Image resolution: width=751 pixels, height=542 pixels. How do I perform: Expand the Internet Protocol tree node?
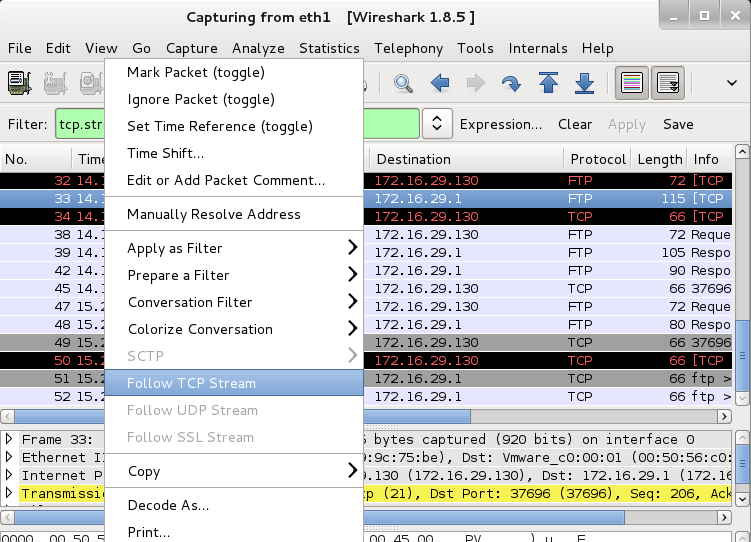pos(9,474)
